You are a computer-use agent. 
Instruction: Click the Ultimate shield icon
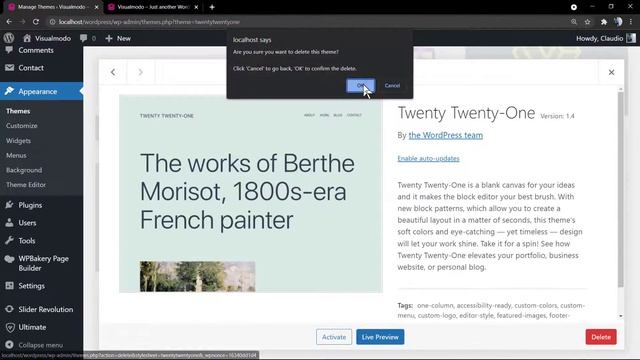click(10, 327)
